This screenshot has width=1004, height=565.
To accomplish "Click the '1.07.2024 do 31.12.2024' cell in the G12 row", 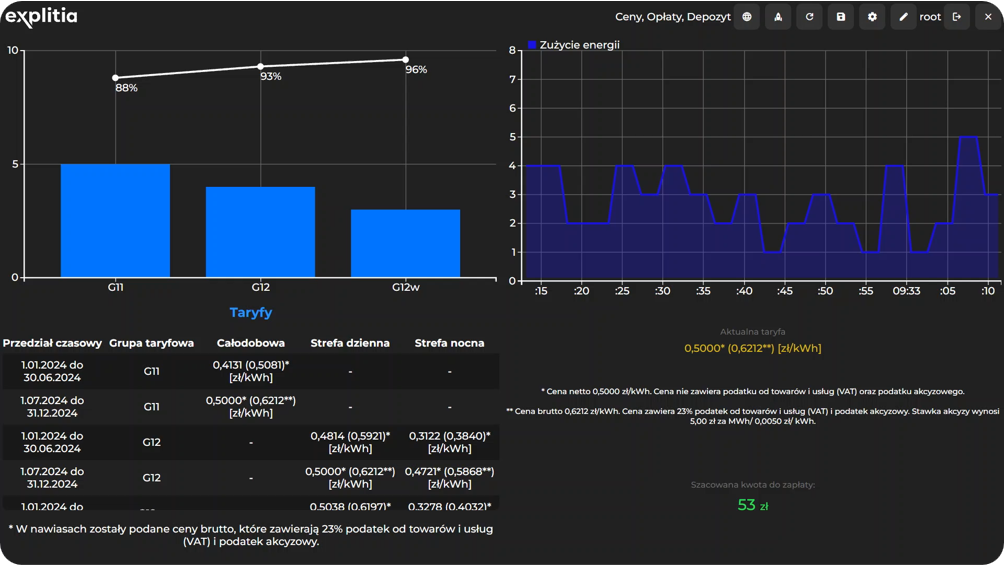I will click(x=52, y=478).
